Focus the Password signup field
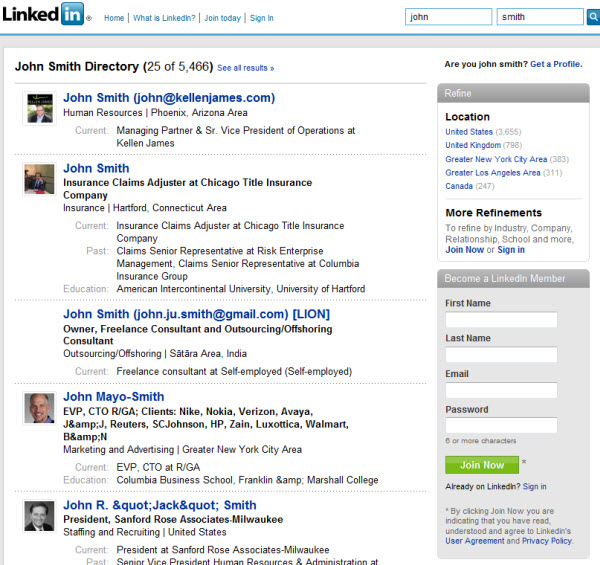 (x=501, y=425)
